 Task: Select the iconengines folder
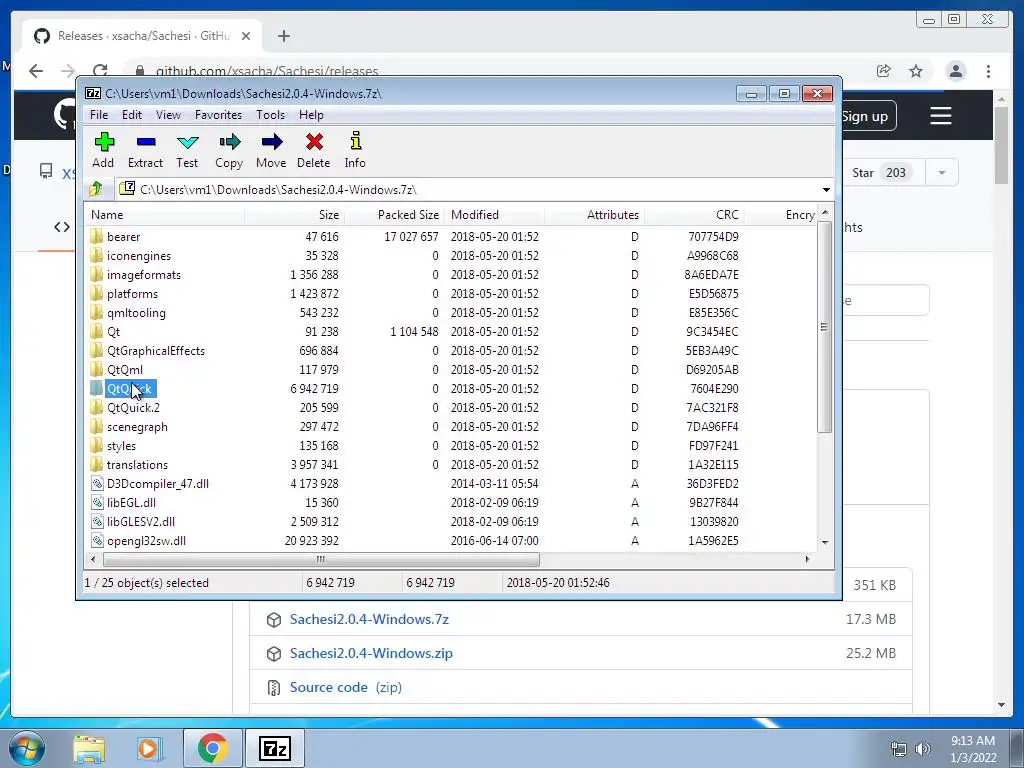138,256
